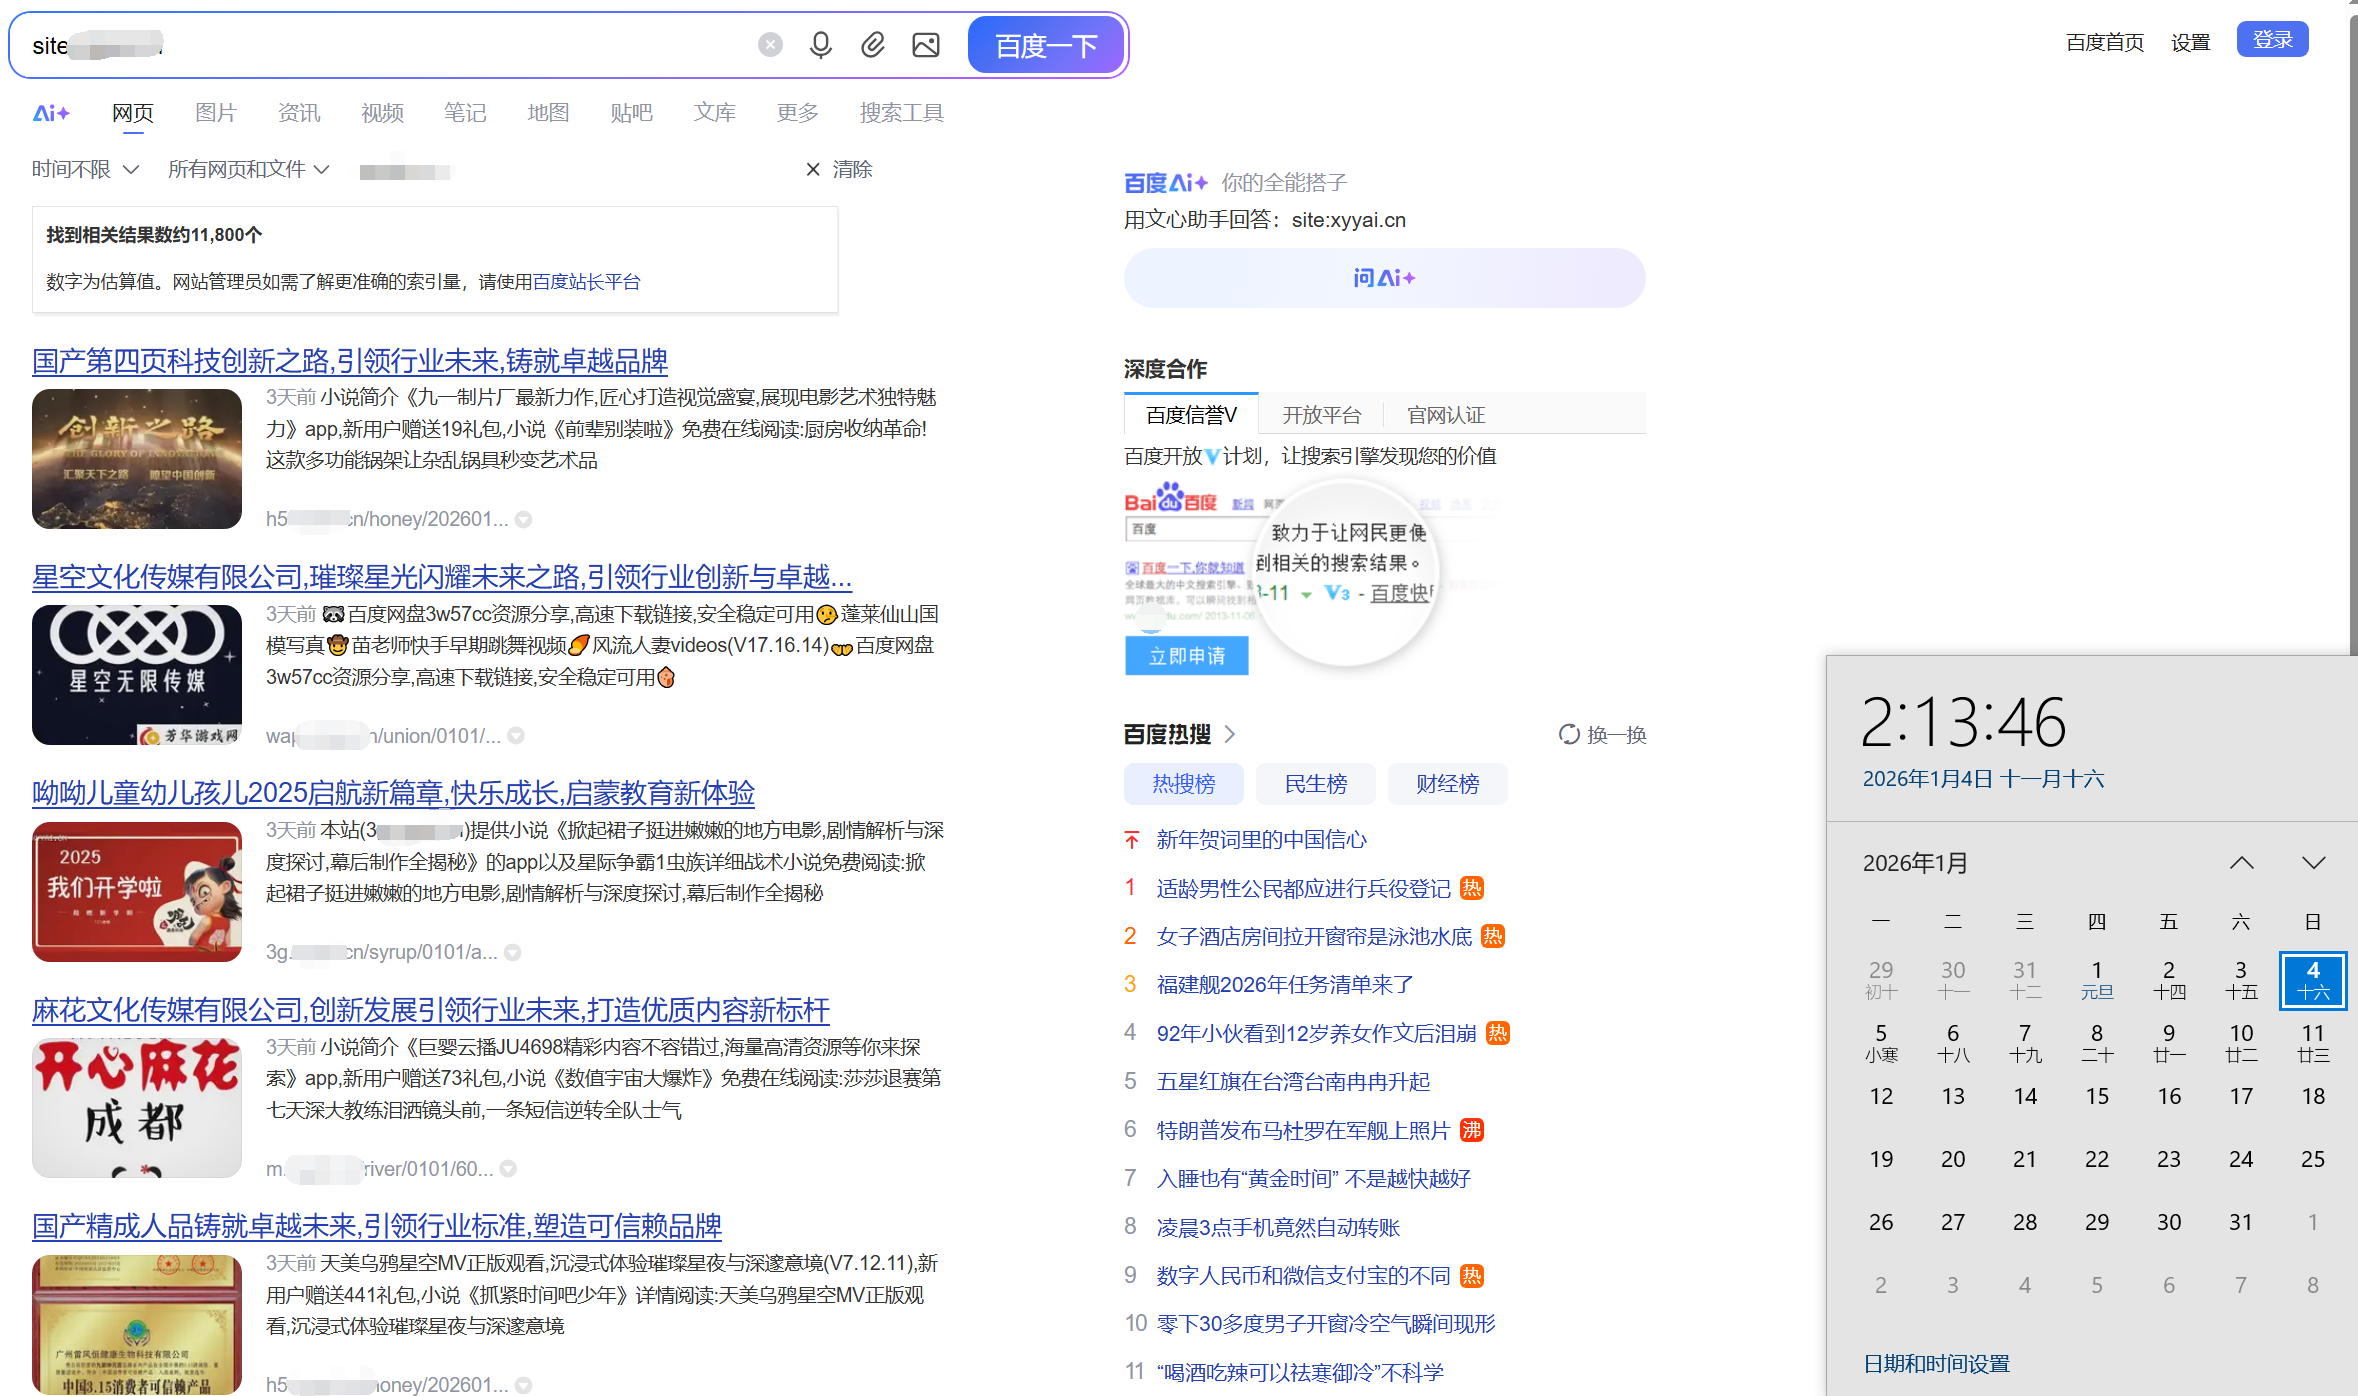Refresh hot searches with the 换一换 icon
This screenshot has width=2358, height=1396.
(x=1568, y=735)
